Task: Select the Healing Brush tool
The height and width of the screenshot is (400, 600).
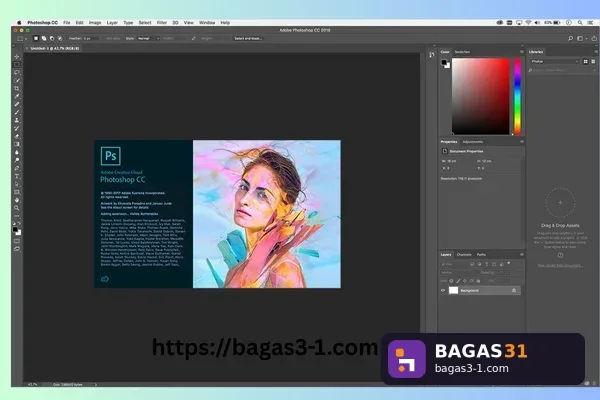Action: pos(16,104)
